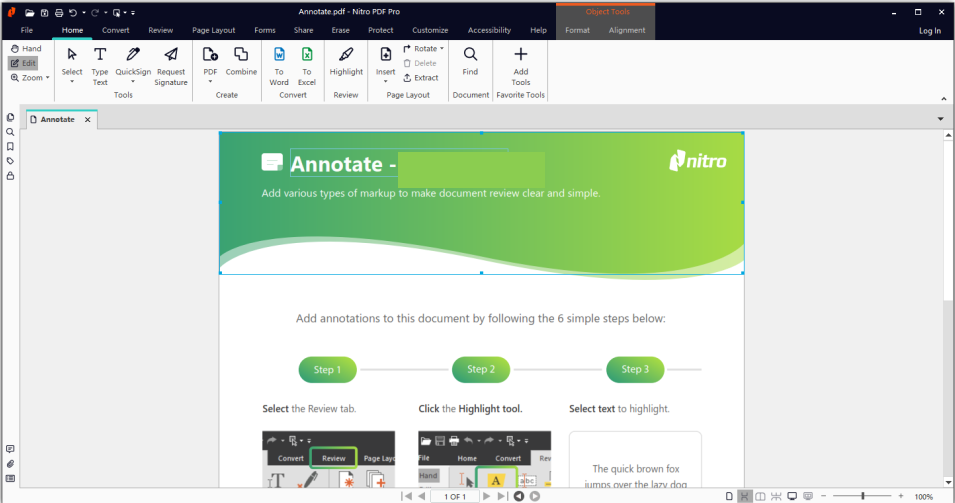This screenshot has width=955, height=503.
Task: Switch to the Review ribbon tab
Action: (x=161, y=30)
